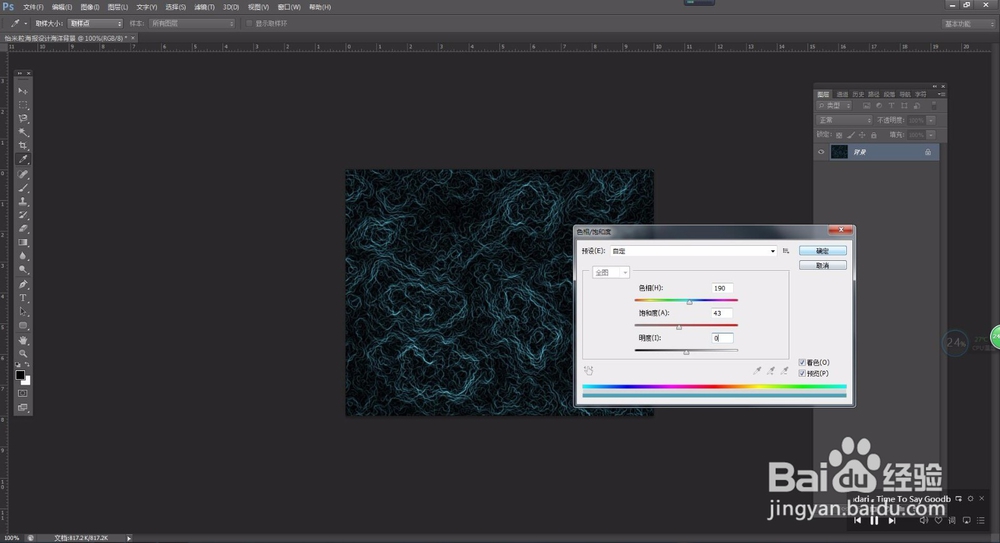Pause music in media player widget

click(x=874, y=521)
